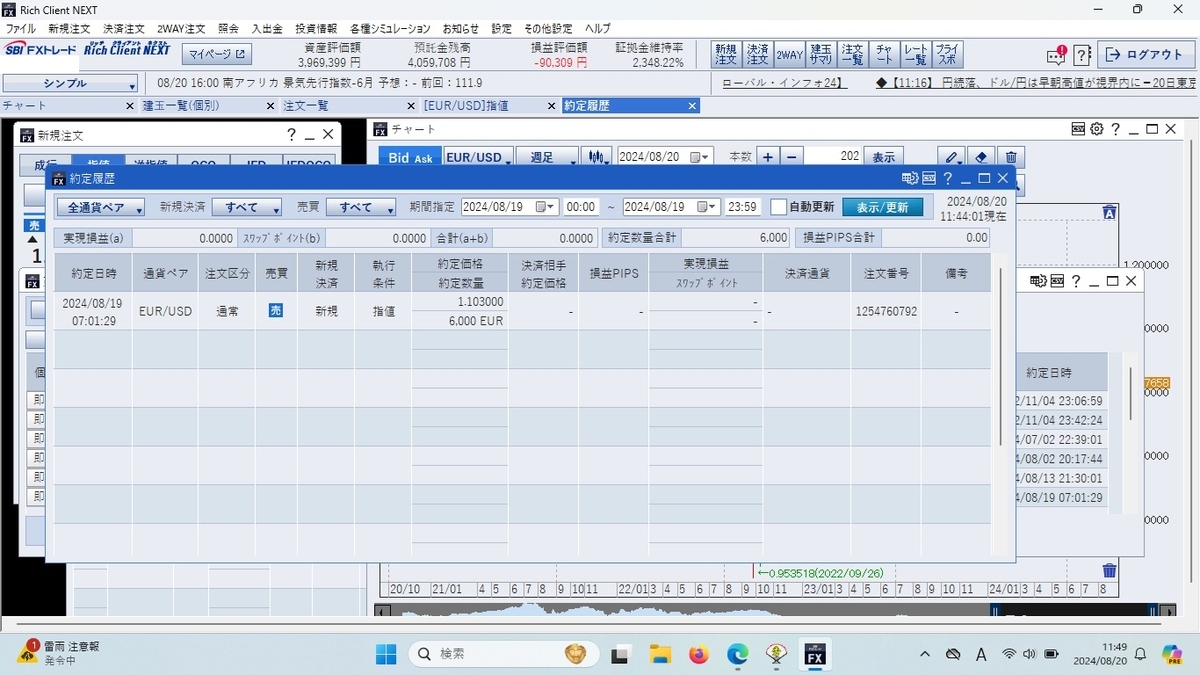Open the ファイル menu
The height and width of the screenshot is (675, 1200).
pyautogui.click(x=21, y=28)
